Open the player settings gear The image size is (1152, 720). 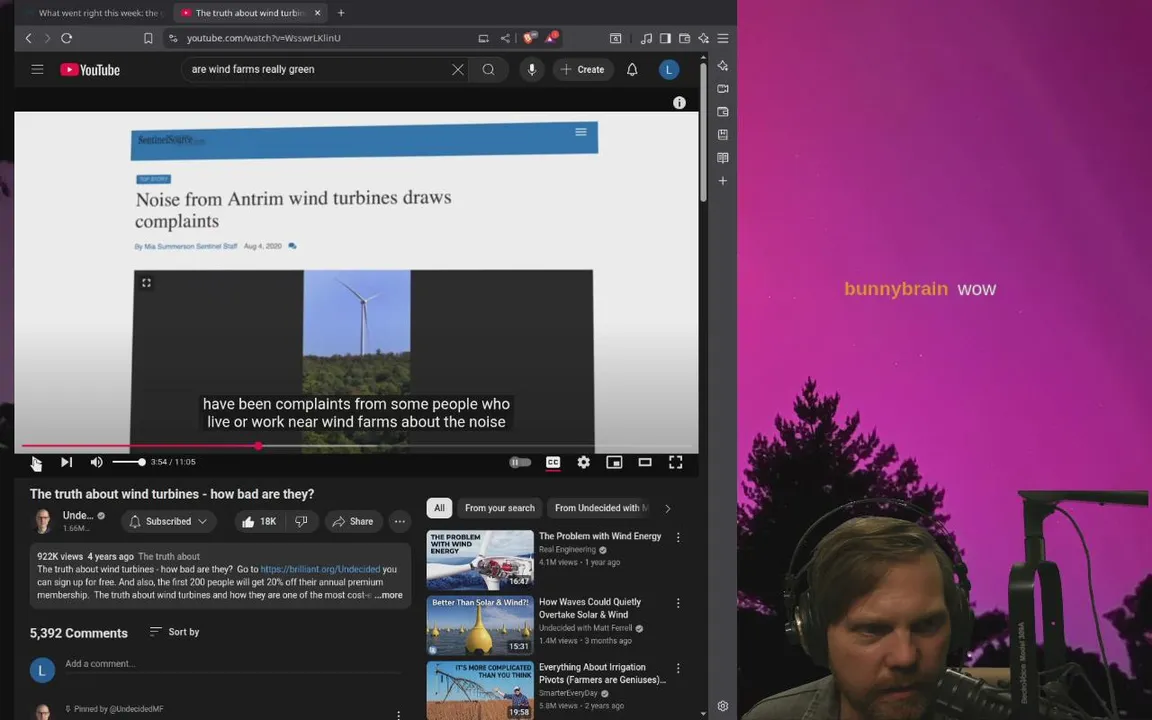[583, 462]
